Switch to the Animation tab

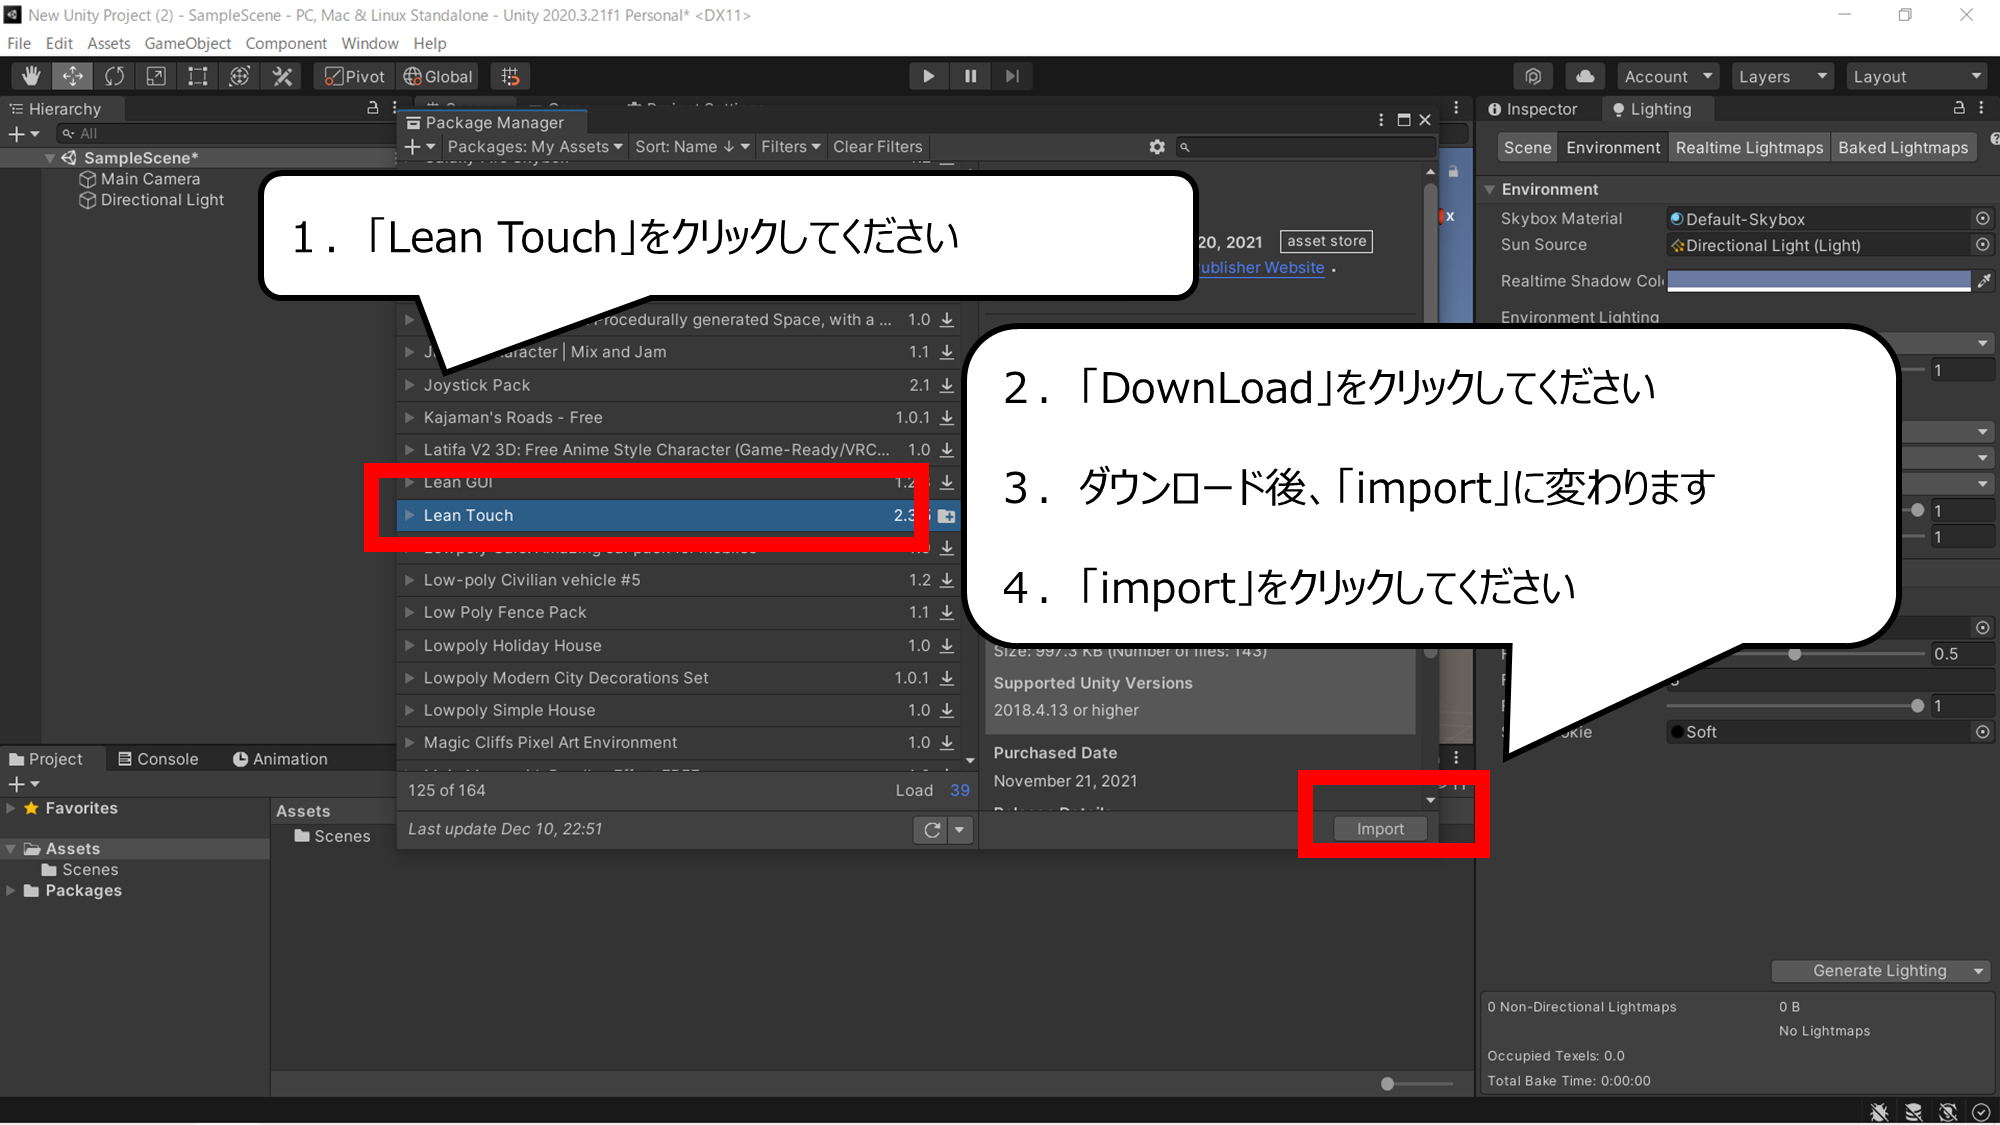pos(280,759)
